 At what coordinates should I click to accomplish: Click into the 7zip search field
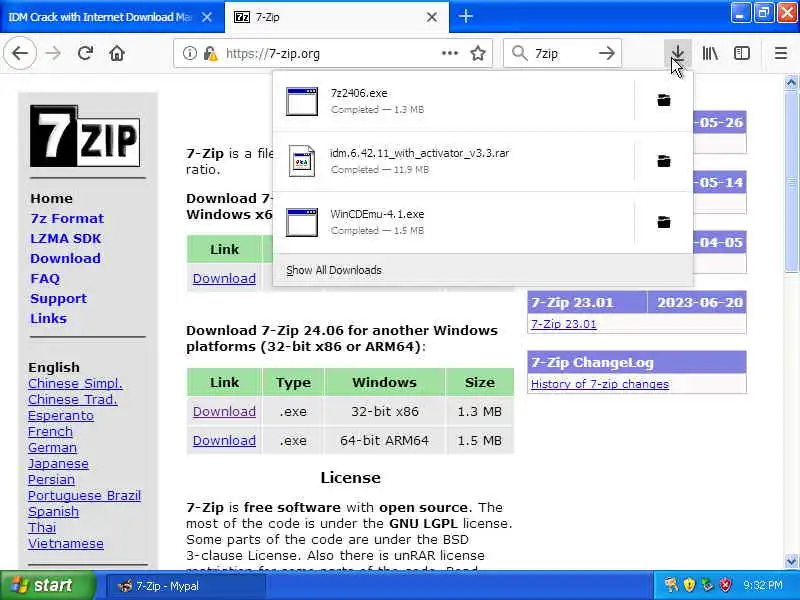pyautogui.click(x=561, y=53)
